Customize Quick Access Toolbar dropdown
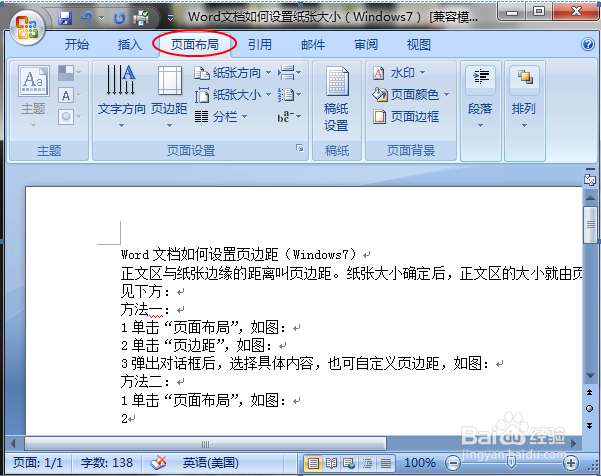Screen dimensions: 601x476 click(x=171, y=18)
